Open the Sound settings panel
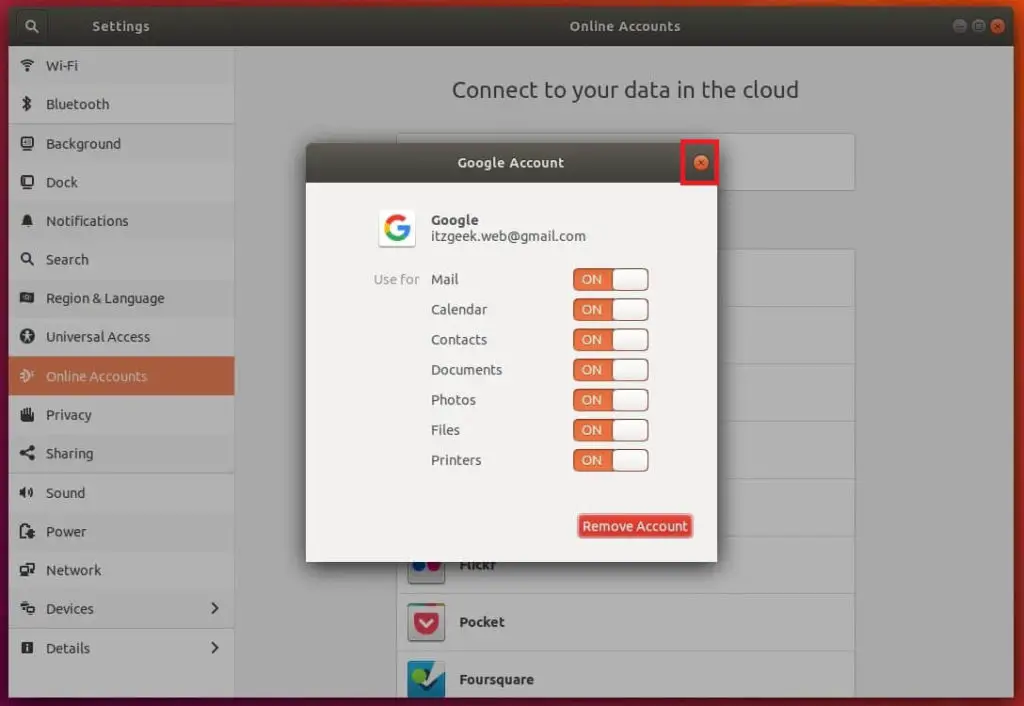This screenshot has height=706, width=1024. (121, 492)
